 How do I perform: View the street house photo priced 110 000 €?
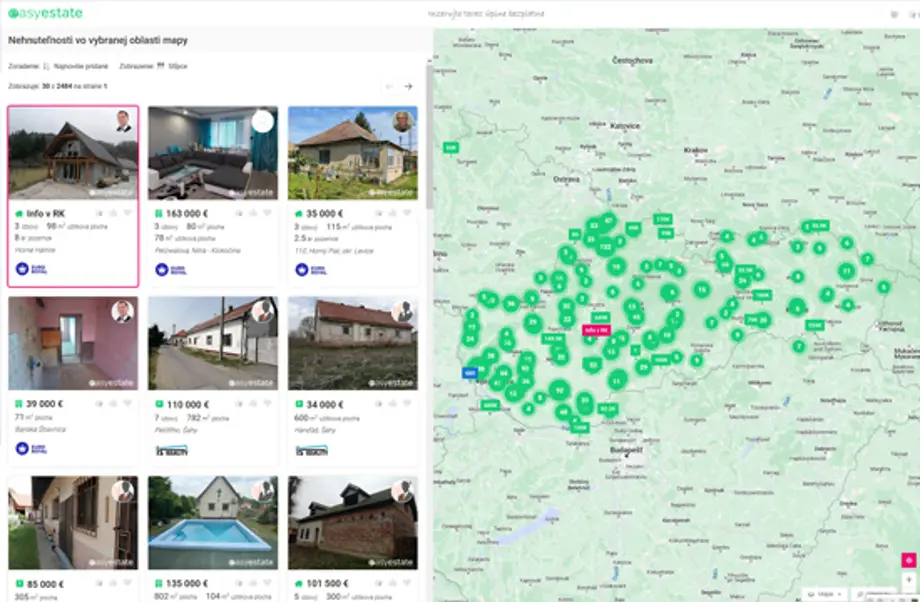click(x=213, y=343)
